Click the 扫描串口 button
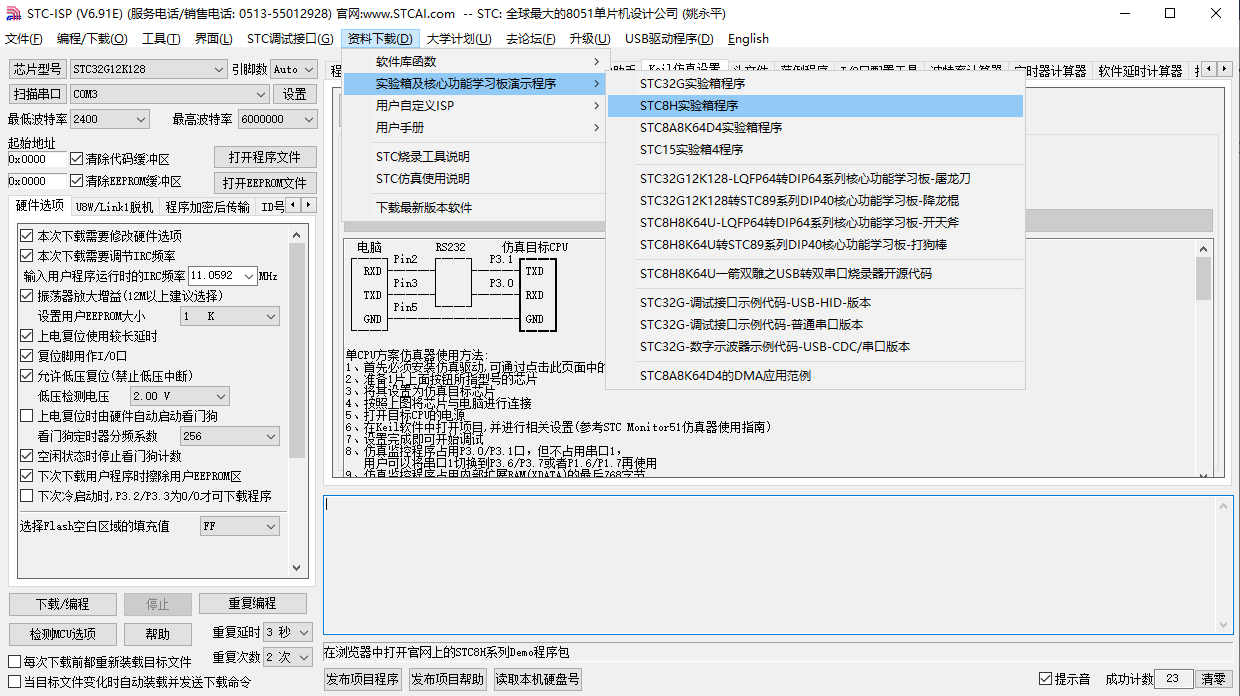1240x696 pixels. (38, 94)
